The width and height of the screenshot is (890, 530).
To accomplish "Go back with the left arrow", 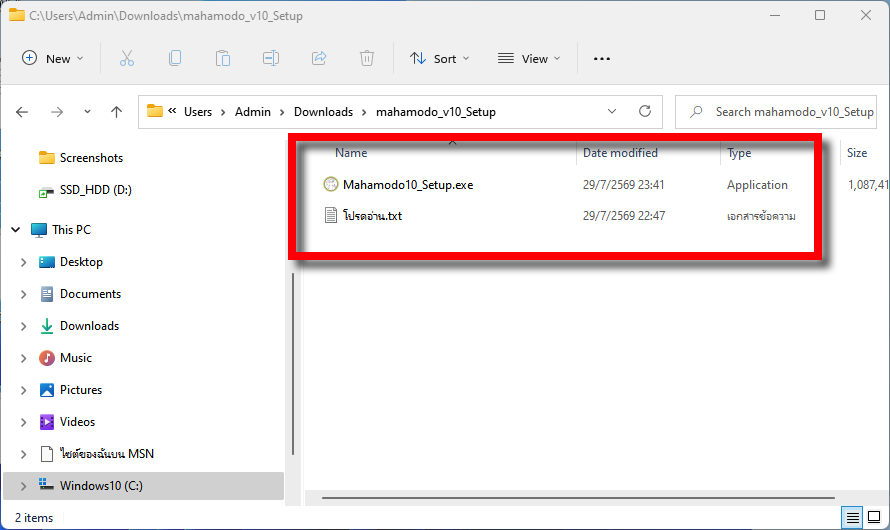I will coord(22,112).
